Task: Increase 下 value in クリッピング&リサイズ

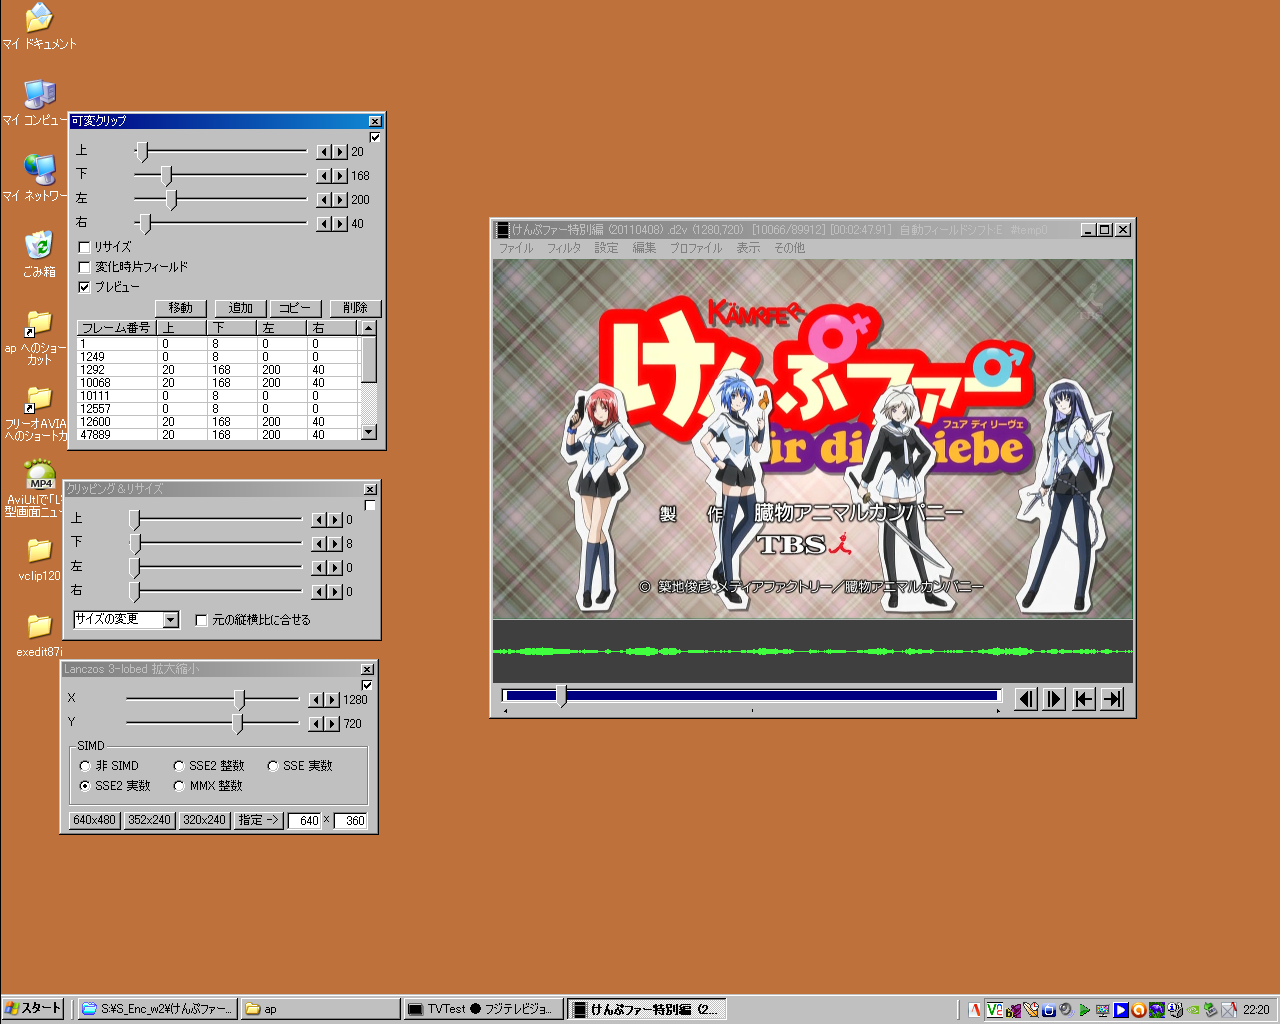Action: pyautogui.click(x=335, y=544)
